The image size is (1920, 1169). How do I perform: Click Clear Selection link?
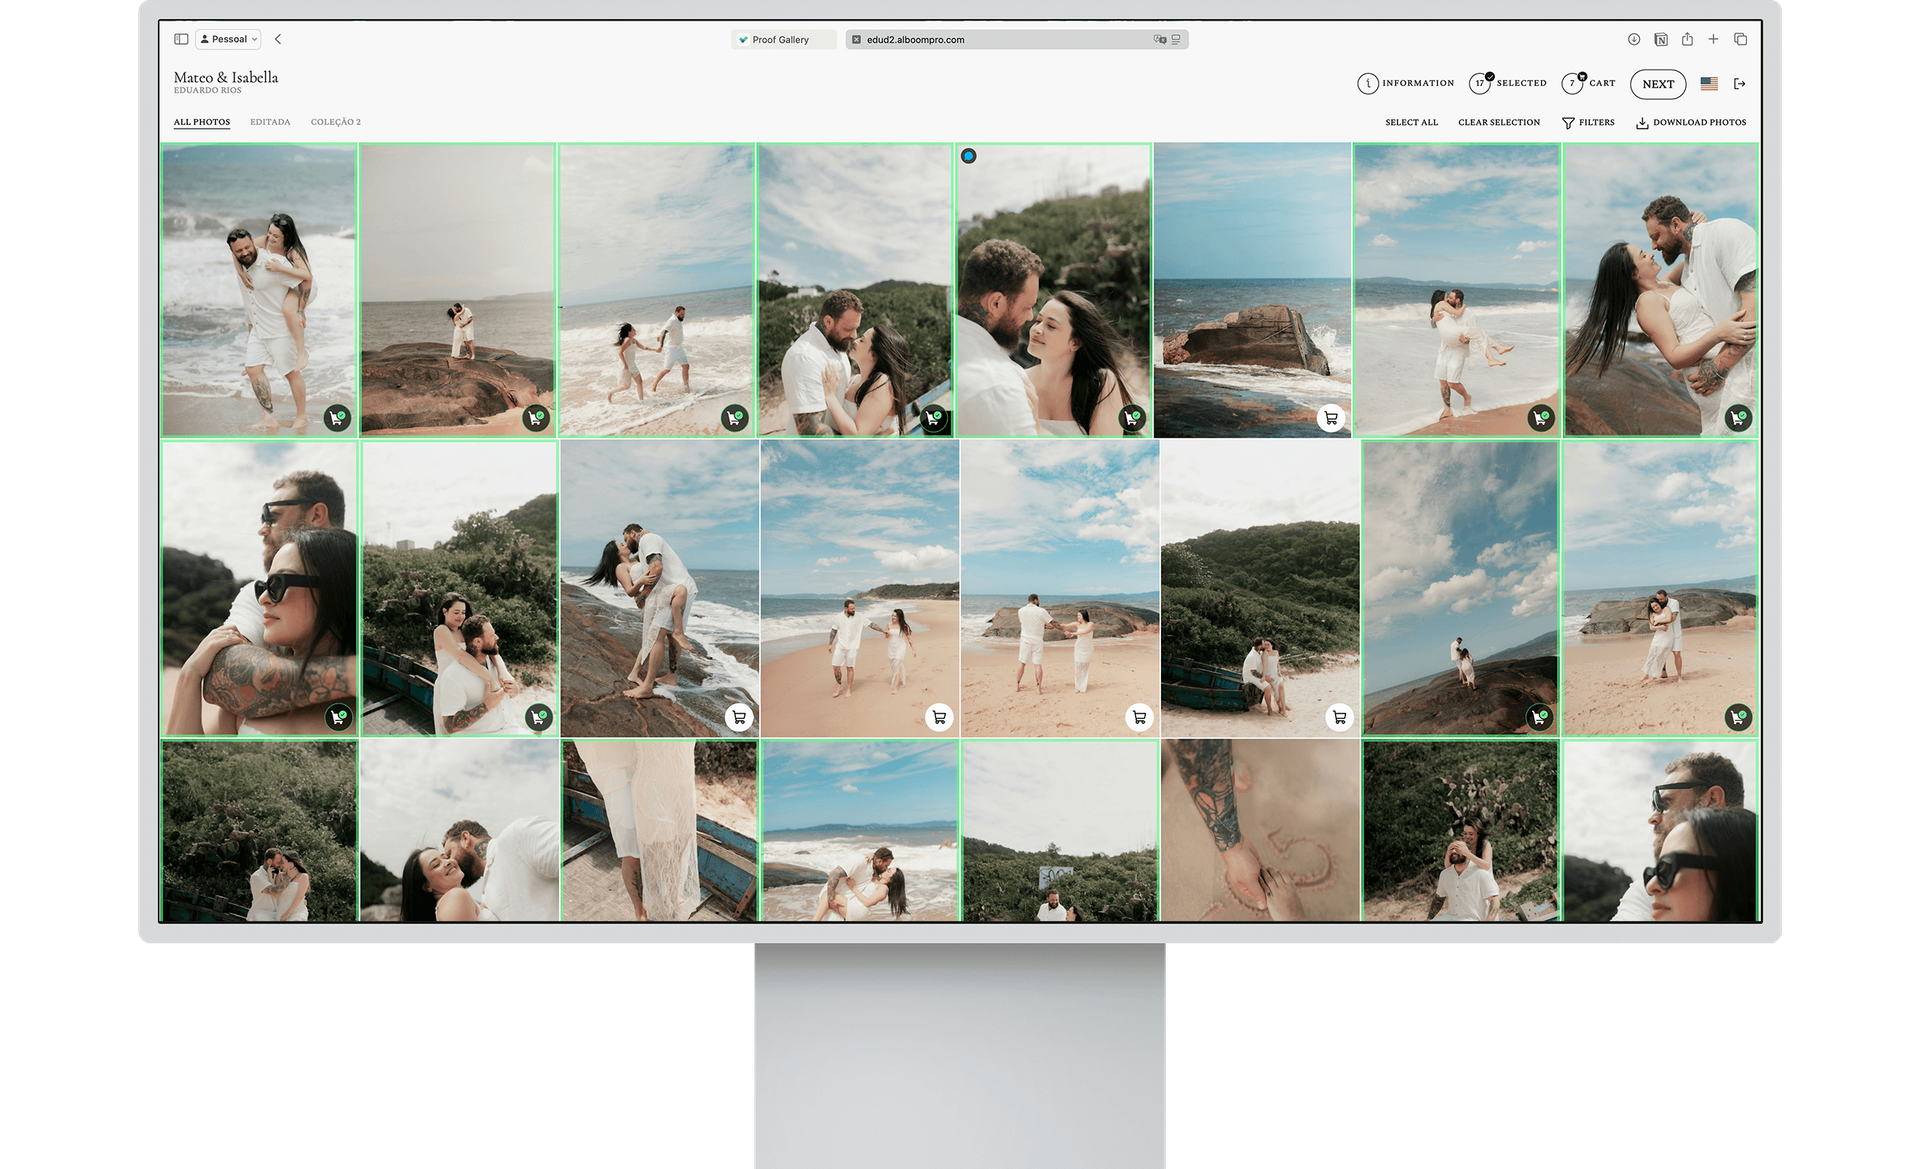click(x=1499, y=122)
